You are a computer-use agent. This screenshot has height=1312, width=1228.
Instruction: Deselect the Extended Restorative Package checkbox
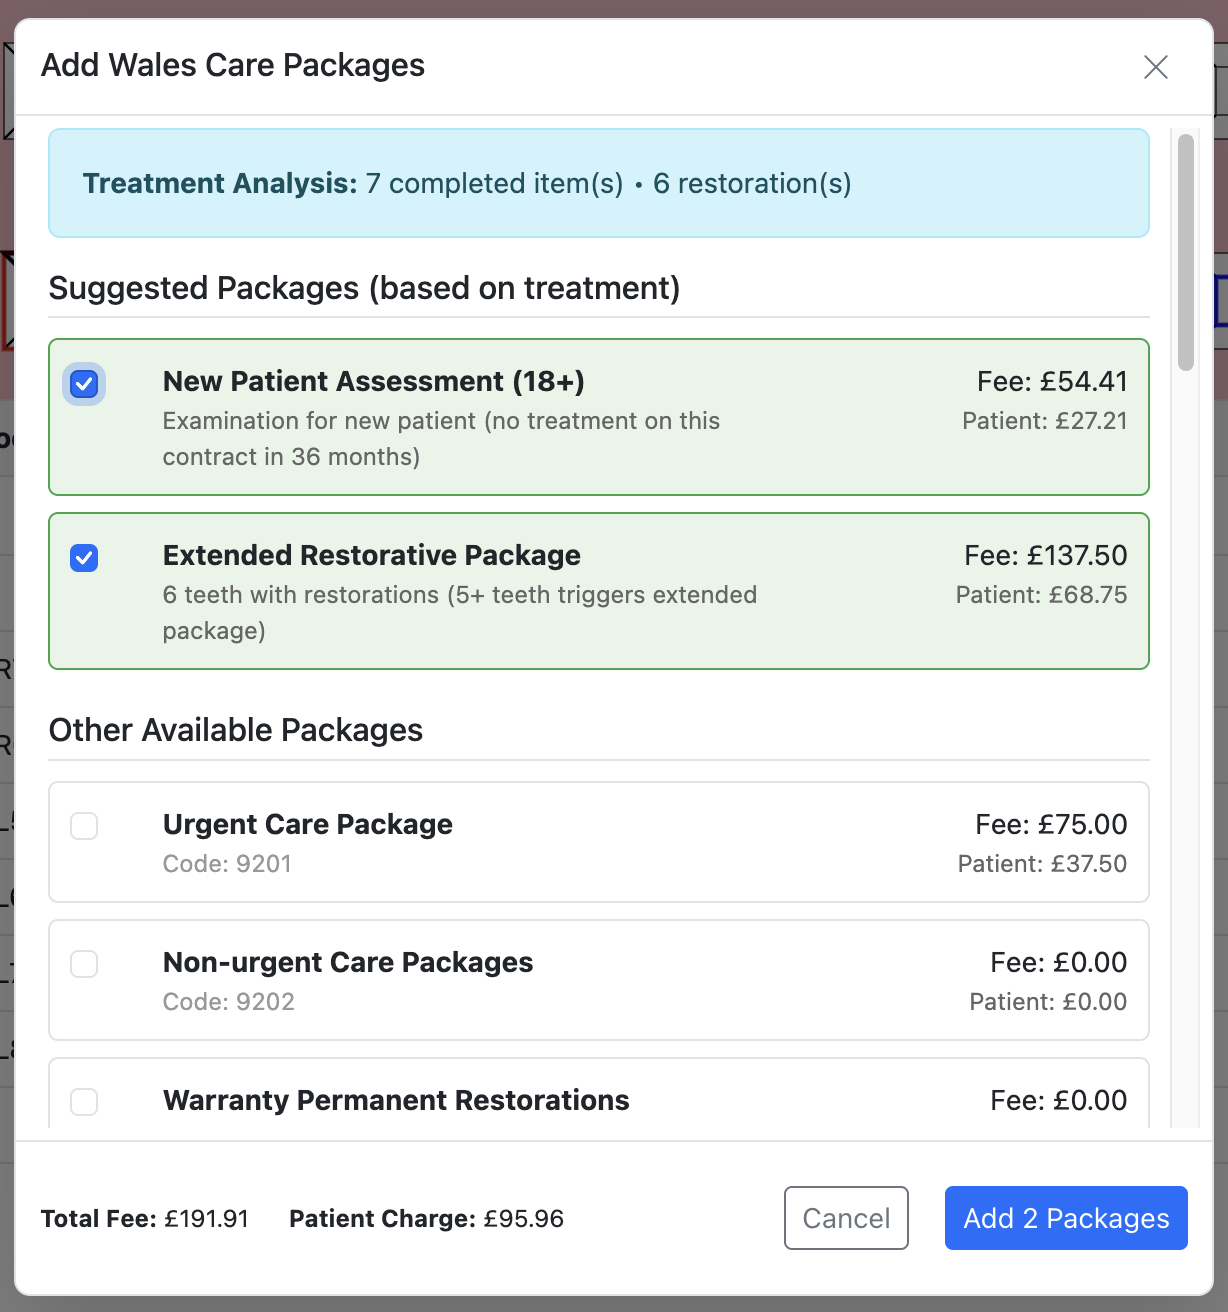coord(84,558)
